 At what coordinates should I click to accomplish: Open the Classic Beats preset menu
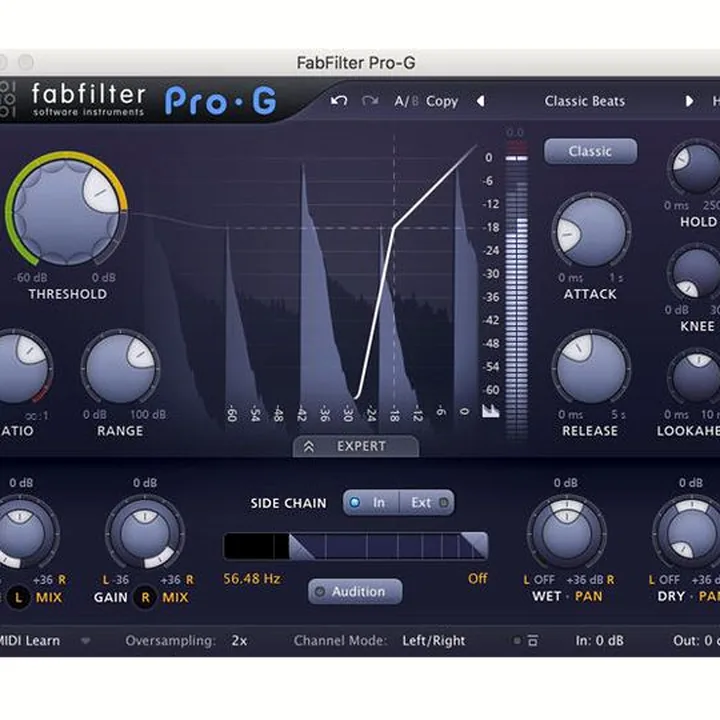coord(585,101)
